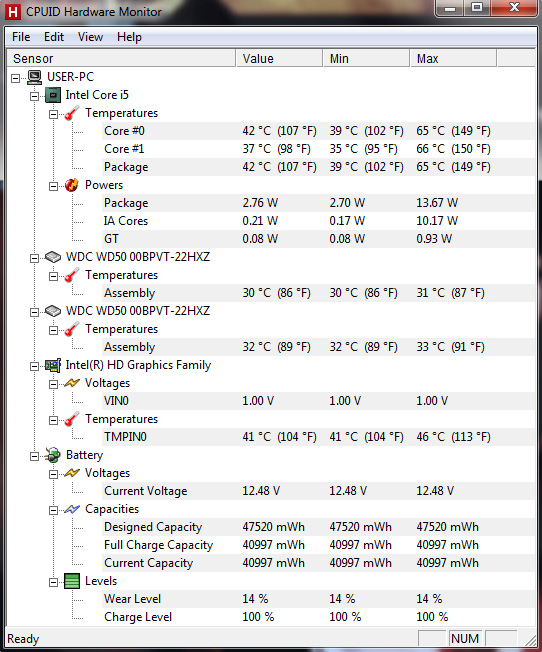Click the 46 °C (113 °F) TMPIN0 max value

click(x=453, y=437)
